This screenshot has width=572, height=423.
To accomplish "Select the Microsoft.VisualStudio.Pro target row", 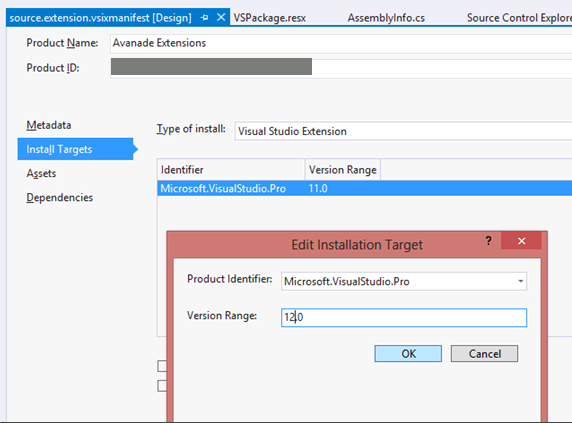I will 364,189.
